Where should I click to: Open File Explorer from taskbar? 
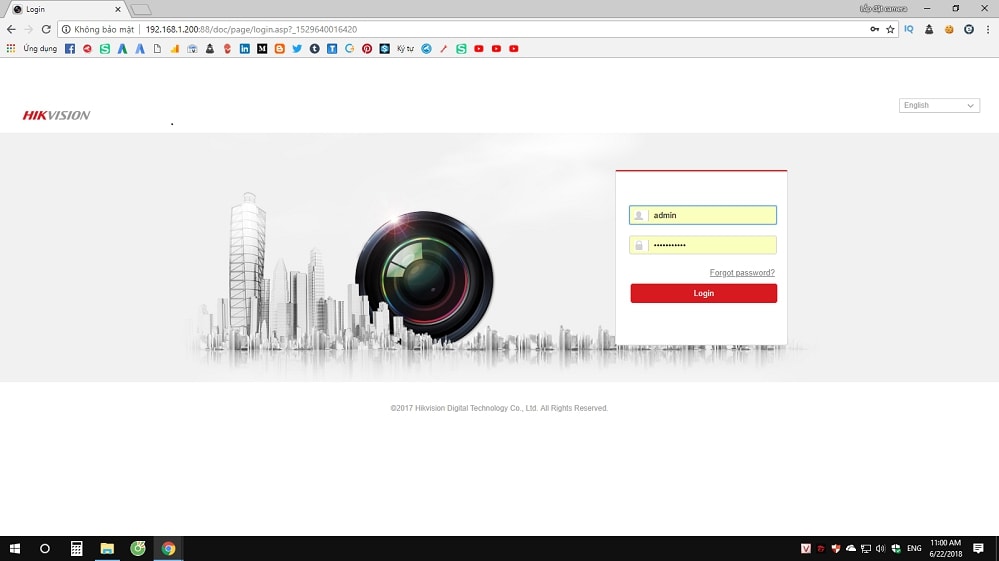point(107,548)
